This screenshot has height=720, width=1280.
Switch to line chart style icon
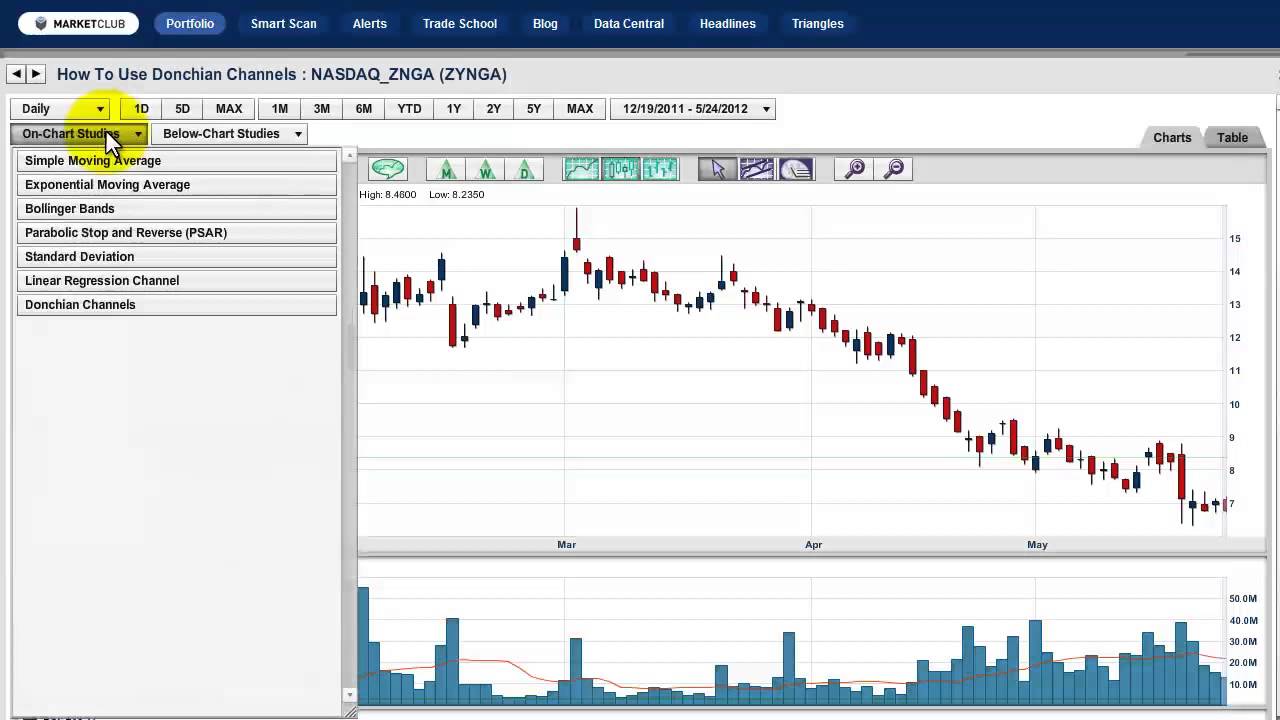(x=582, y=169)
